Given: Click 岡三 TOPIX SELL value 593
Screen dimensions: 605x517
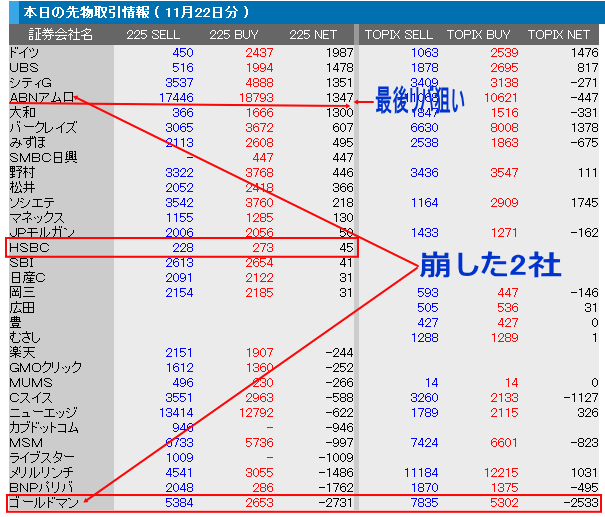Looking at the screenshot, I should coord(428,293).
